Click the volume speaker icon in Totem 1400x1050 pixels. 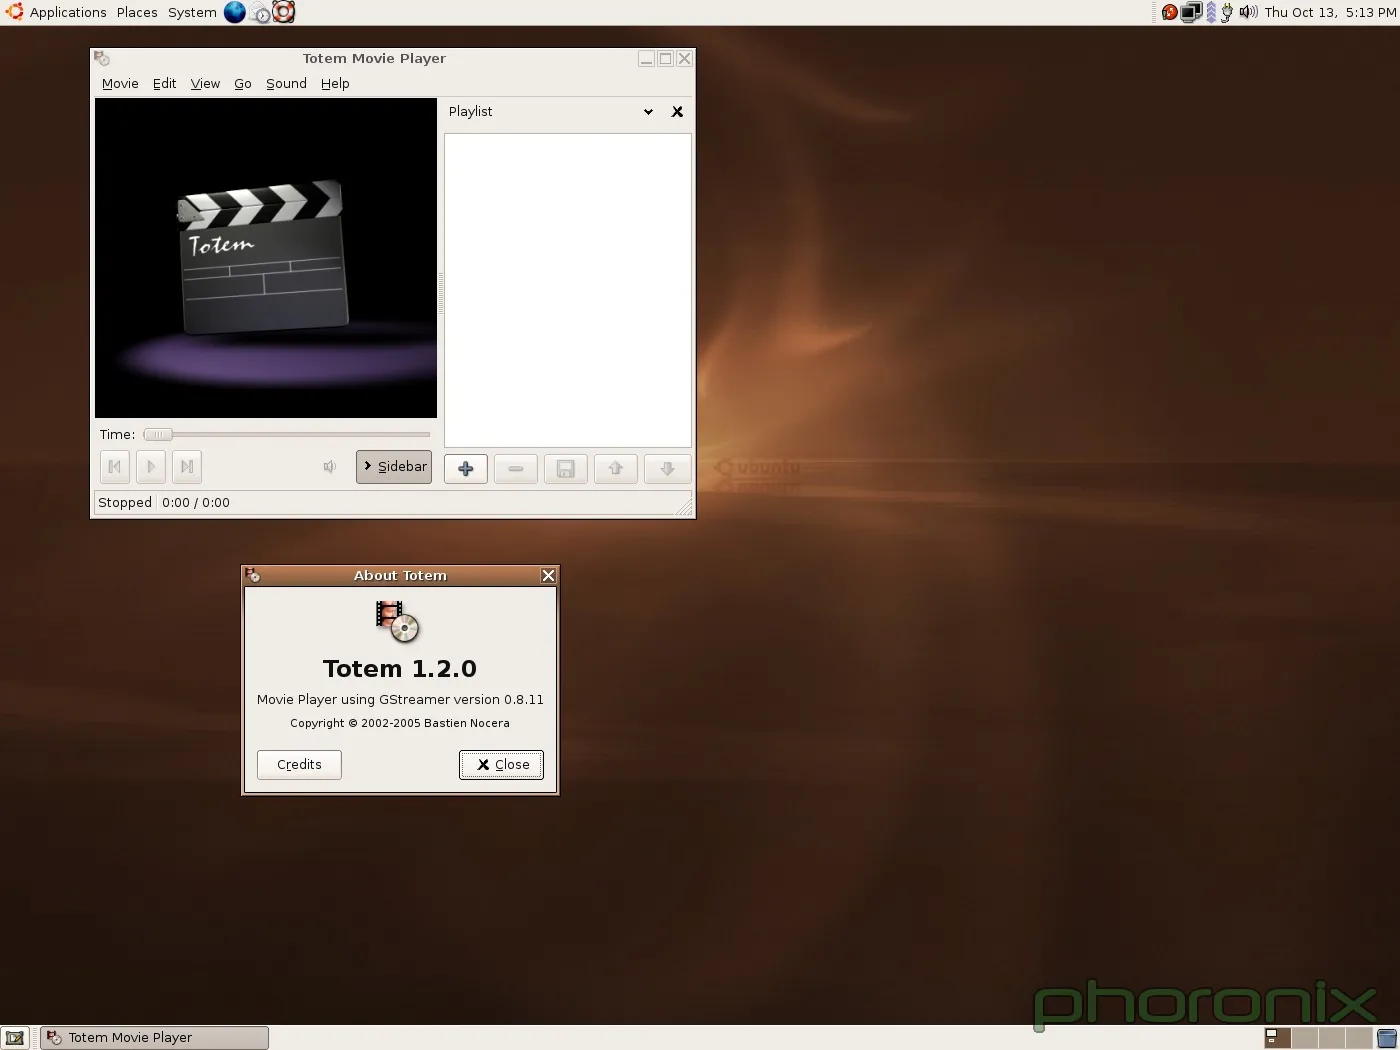(x=329, y=467)
